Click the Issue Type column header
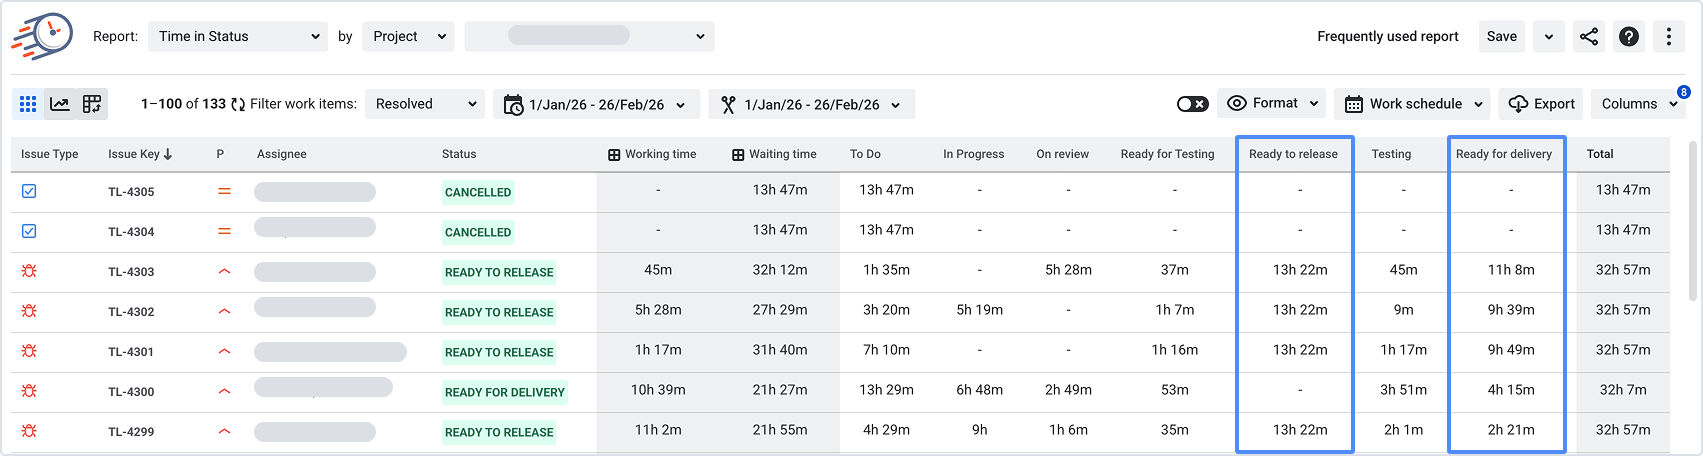Image resolution: width=1703 pixels, height=456 pixels. tap(49, 154)
